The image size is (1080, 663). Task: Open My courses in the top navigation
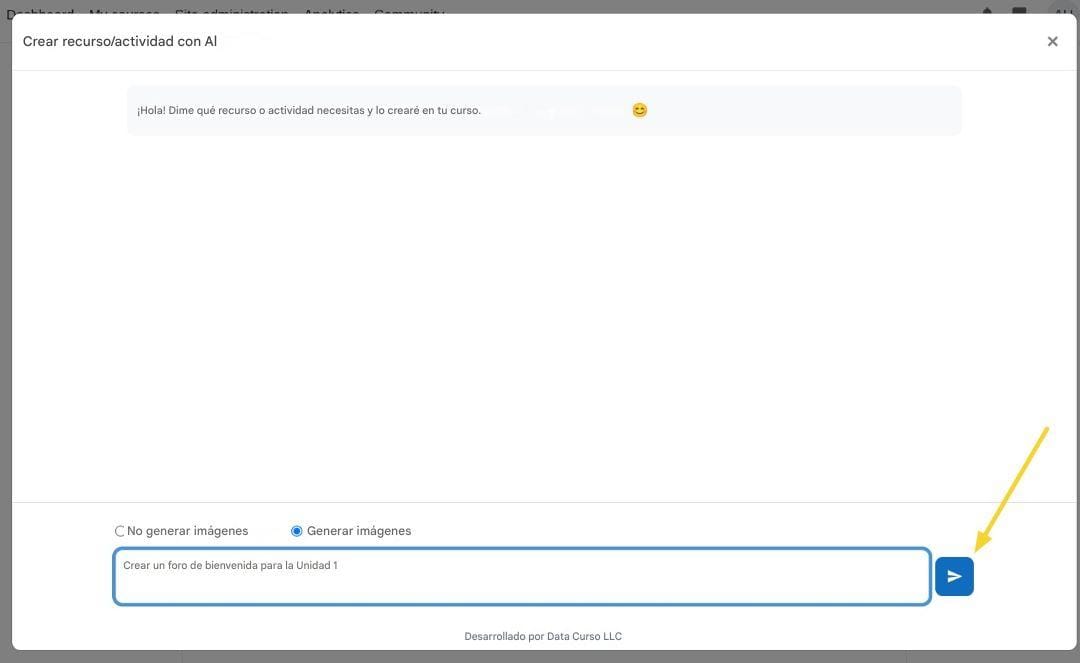point(123,8)
